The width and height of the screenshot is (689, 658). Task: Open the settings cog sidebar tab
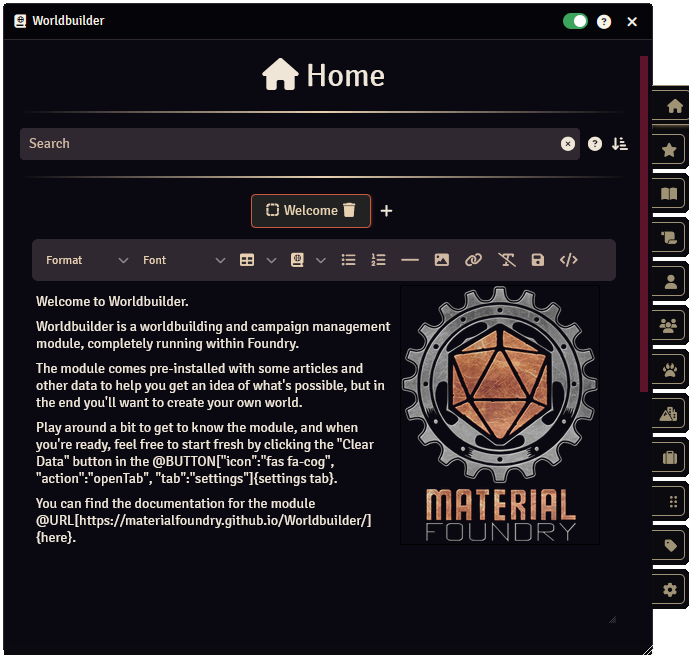pyautogui.click(x=669, y=589)
